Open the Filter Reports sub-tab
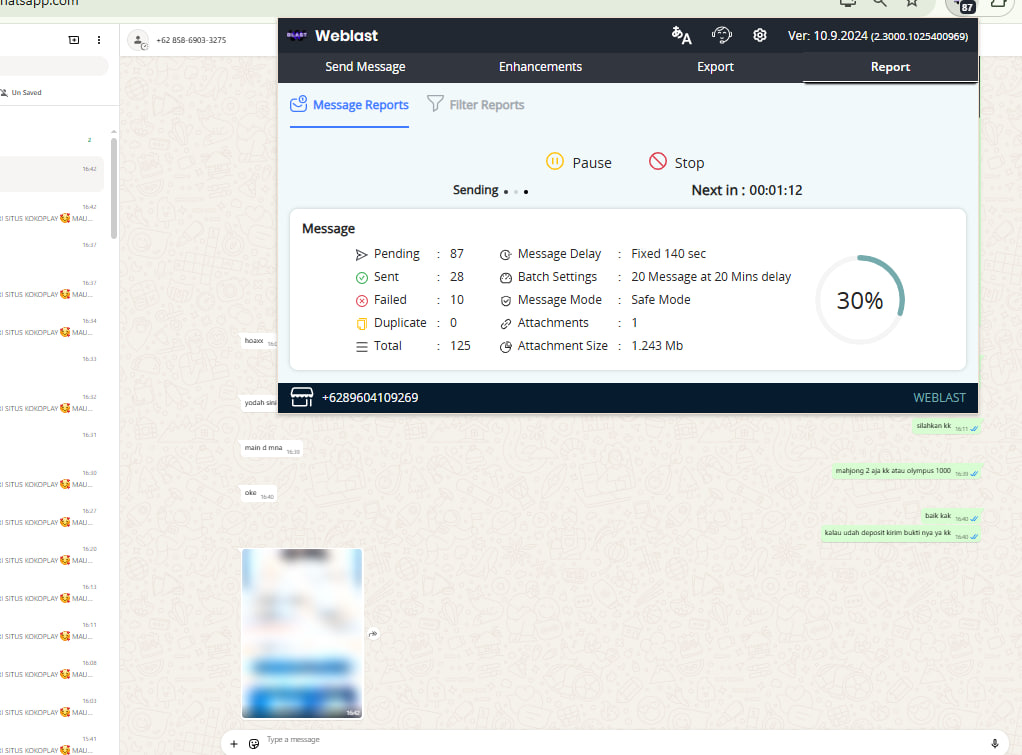 [x=476, y=105]
